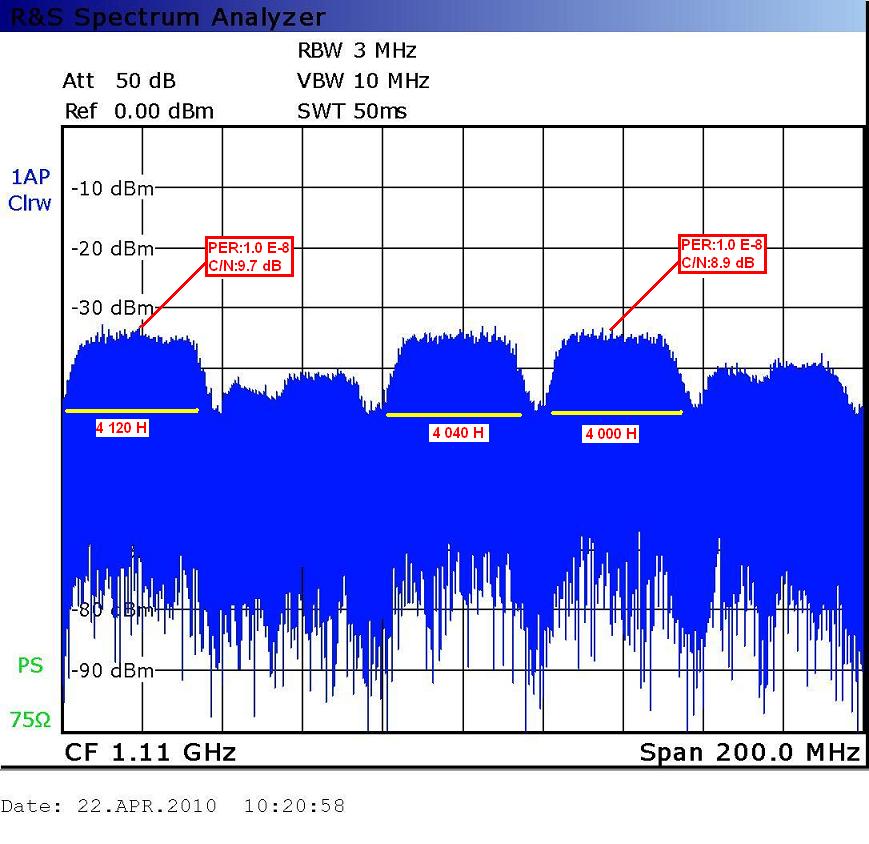Click the yellow bandwidth line above 4 040 H
Viewport: 869px width, 844px height.
pyautogui.click(x=453, y=414)
